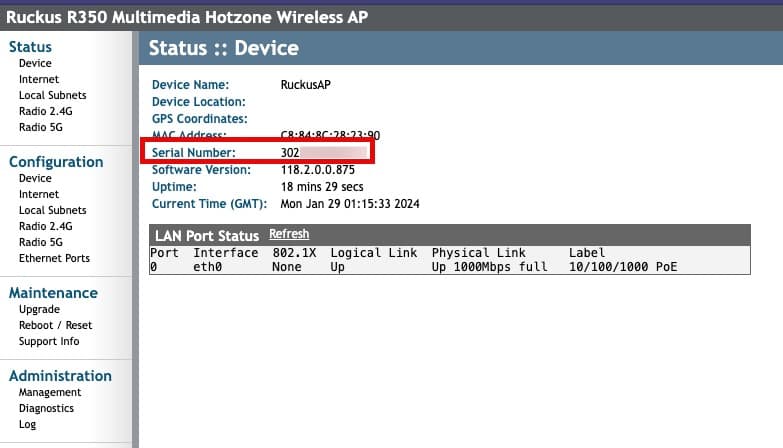Click the Serial Number label
The height and width of the screenshot is (448, 783).
coord(194,153)
